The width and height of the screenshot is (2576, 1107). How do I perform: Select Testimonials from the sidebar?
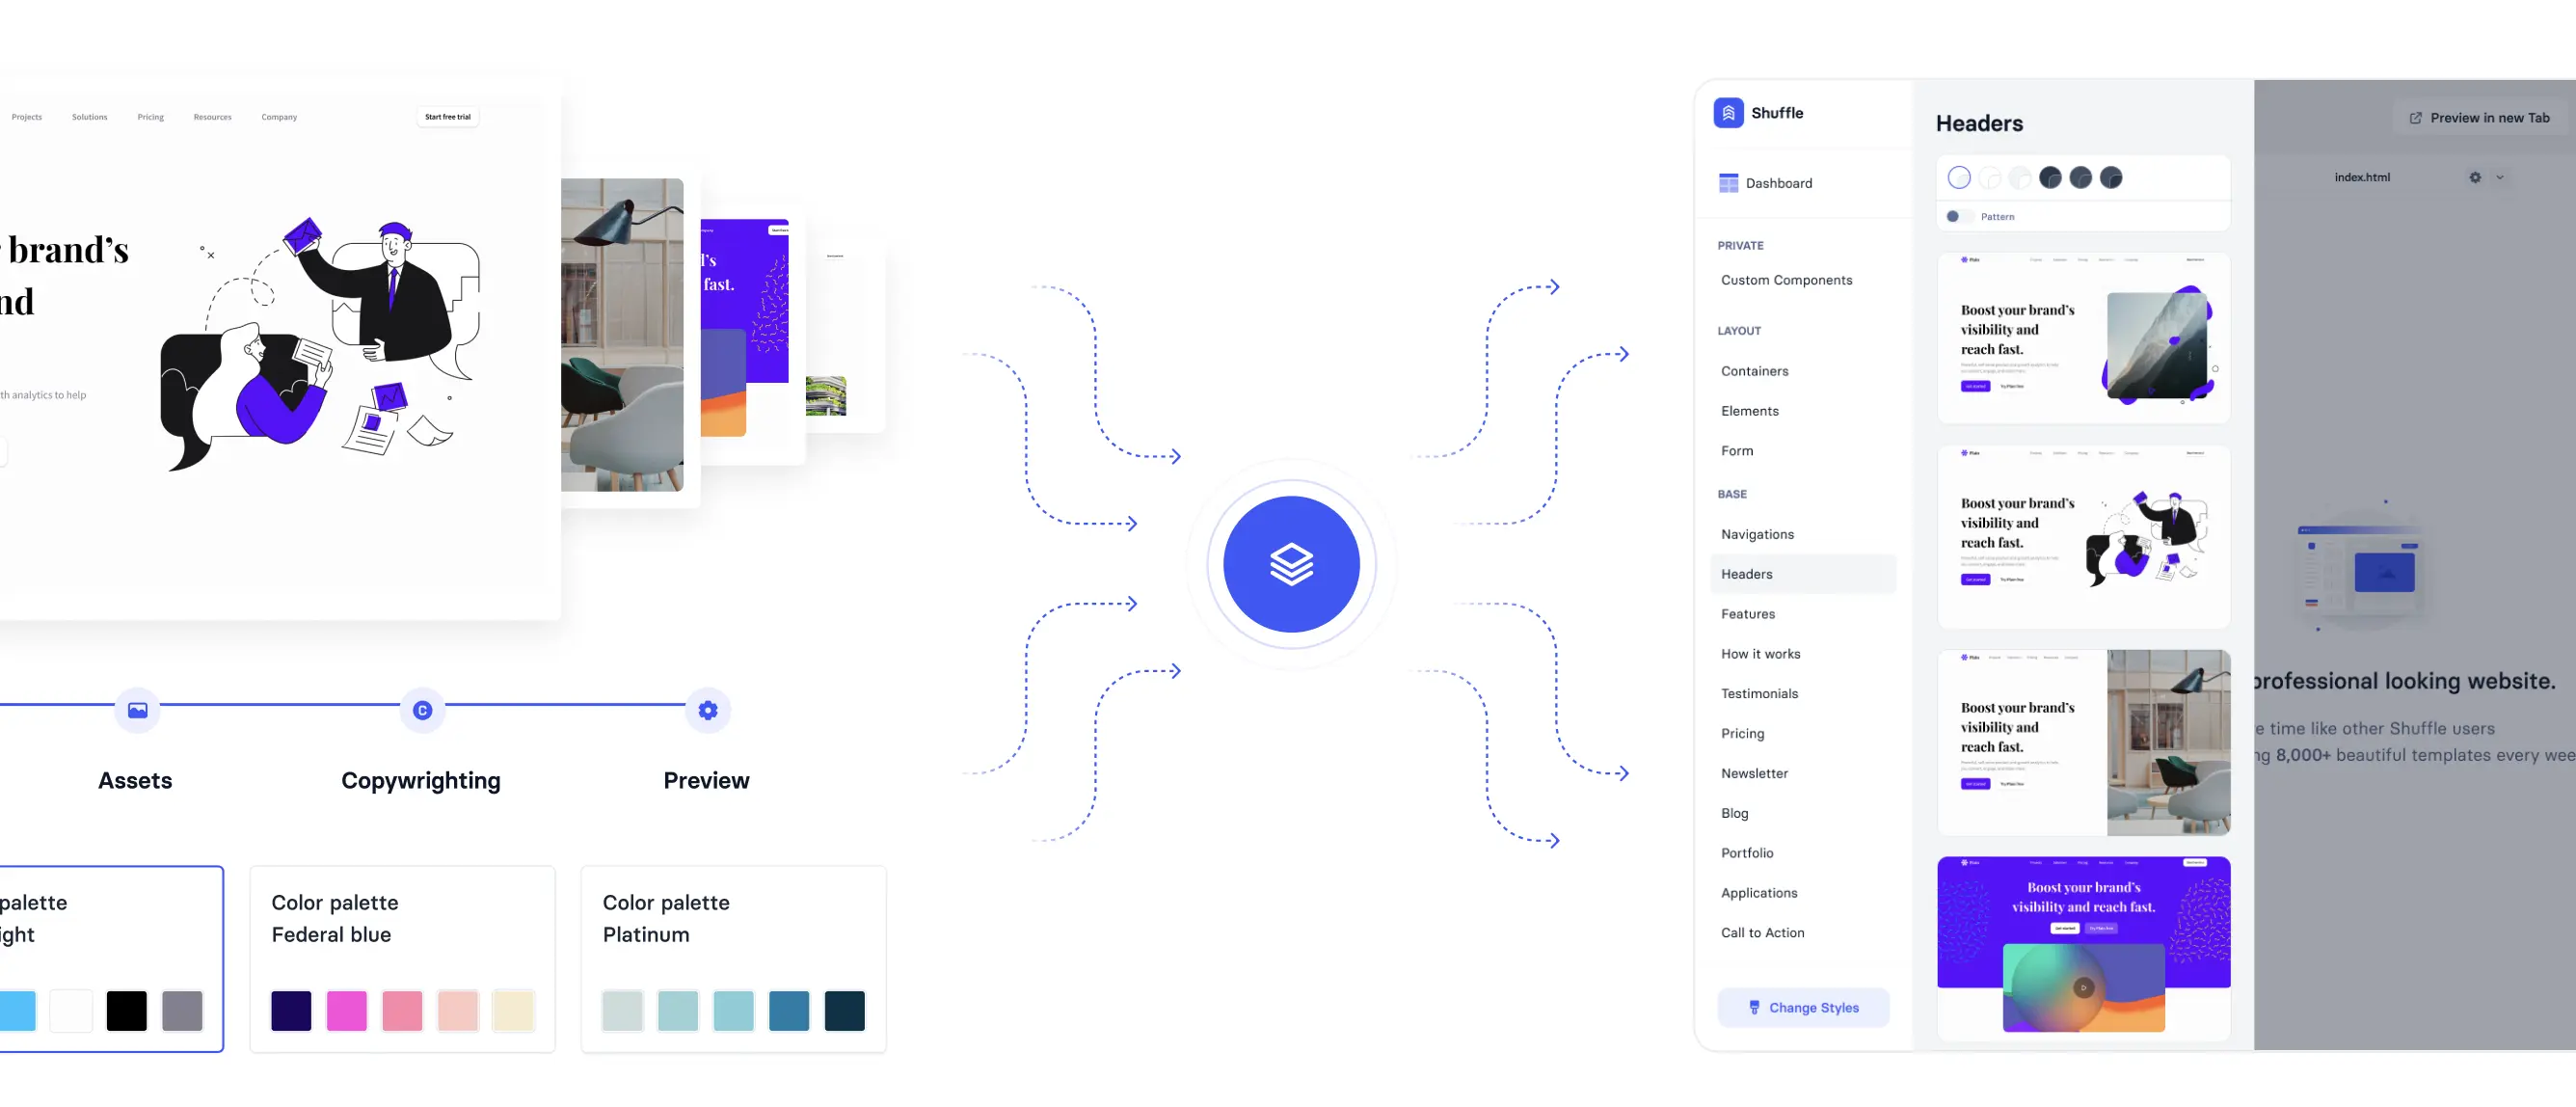coord(1760,693)
